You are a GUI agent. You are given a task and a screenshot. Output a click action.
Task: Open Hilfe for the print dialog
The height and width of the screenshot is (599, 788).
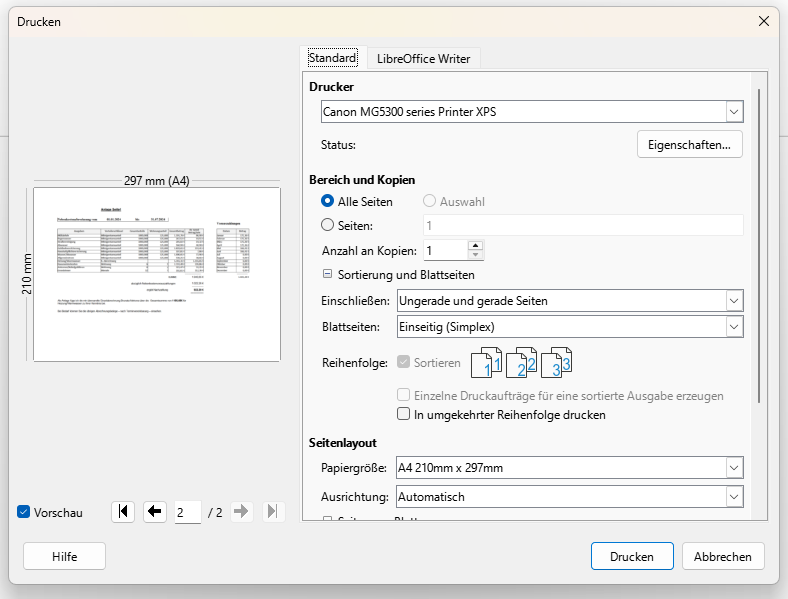coord(64,556)
